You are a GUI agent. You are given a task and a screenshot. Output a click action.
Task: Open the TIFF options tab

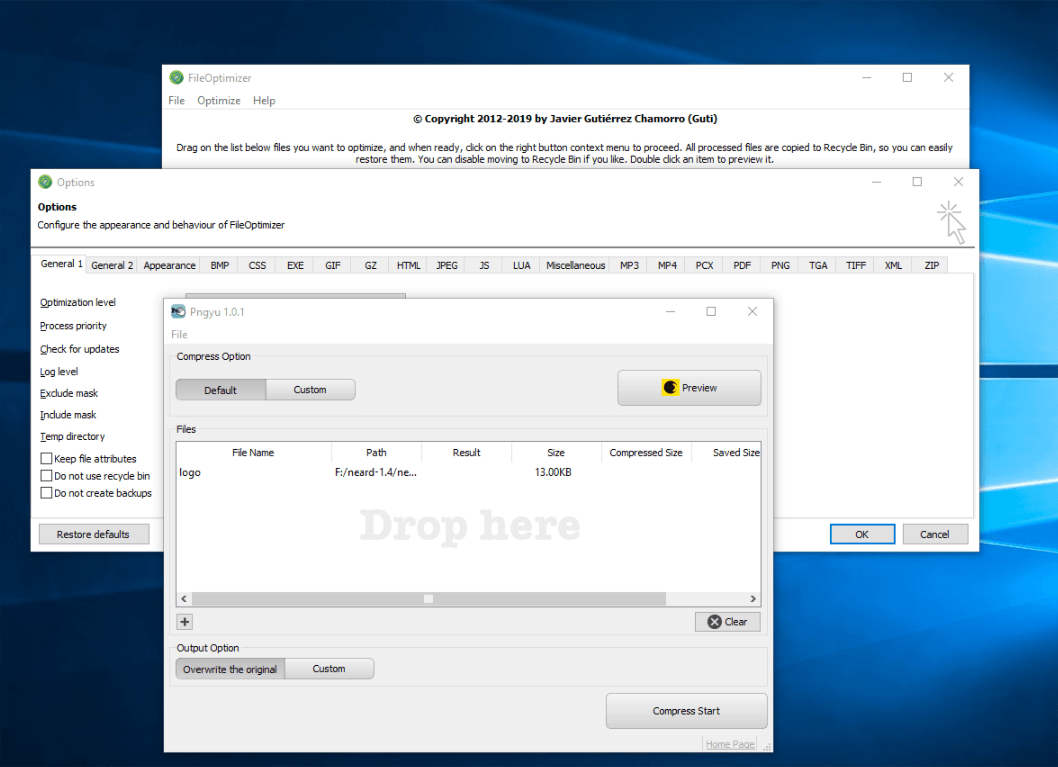856,266
